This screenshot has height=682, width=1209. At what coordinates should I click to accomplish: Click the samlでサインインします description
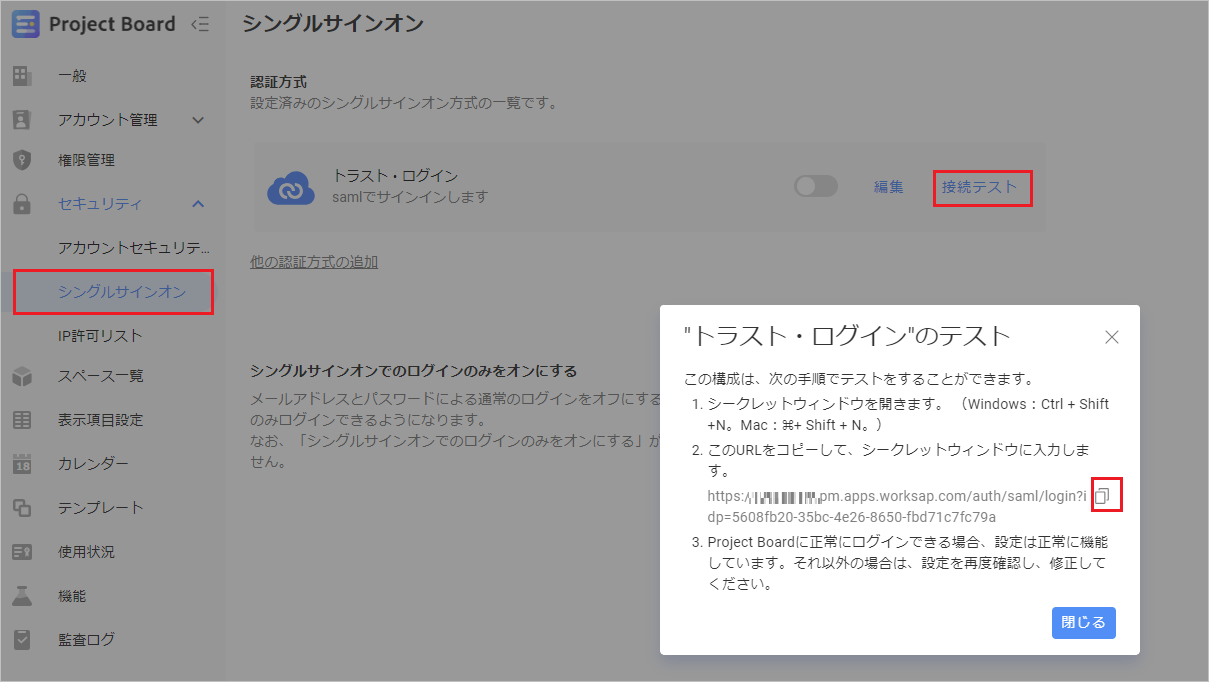410,197
